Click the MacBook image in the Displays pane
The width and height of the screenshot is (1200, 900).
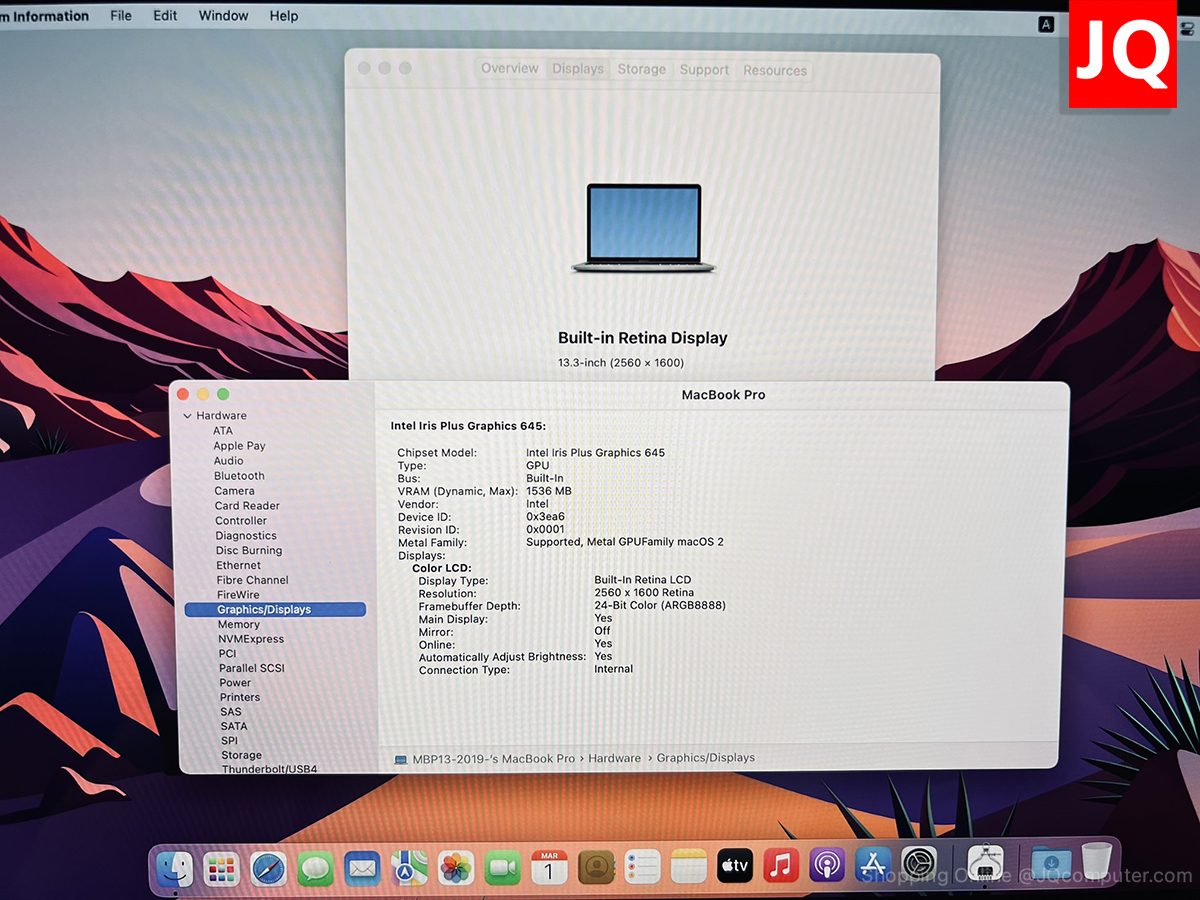[x=644, y=228]
